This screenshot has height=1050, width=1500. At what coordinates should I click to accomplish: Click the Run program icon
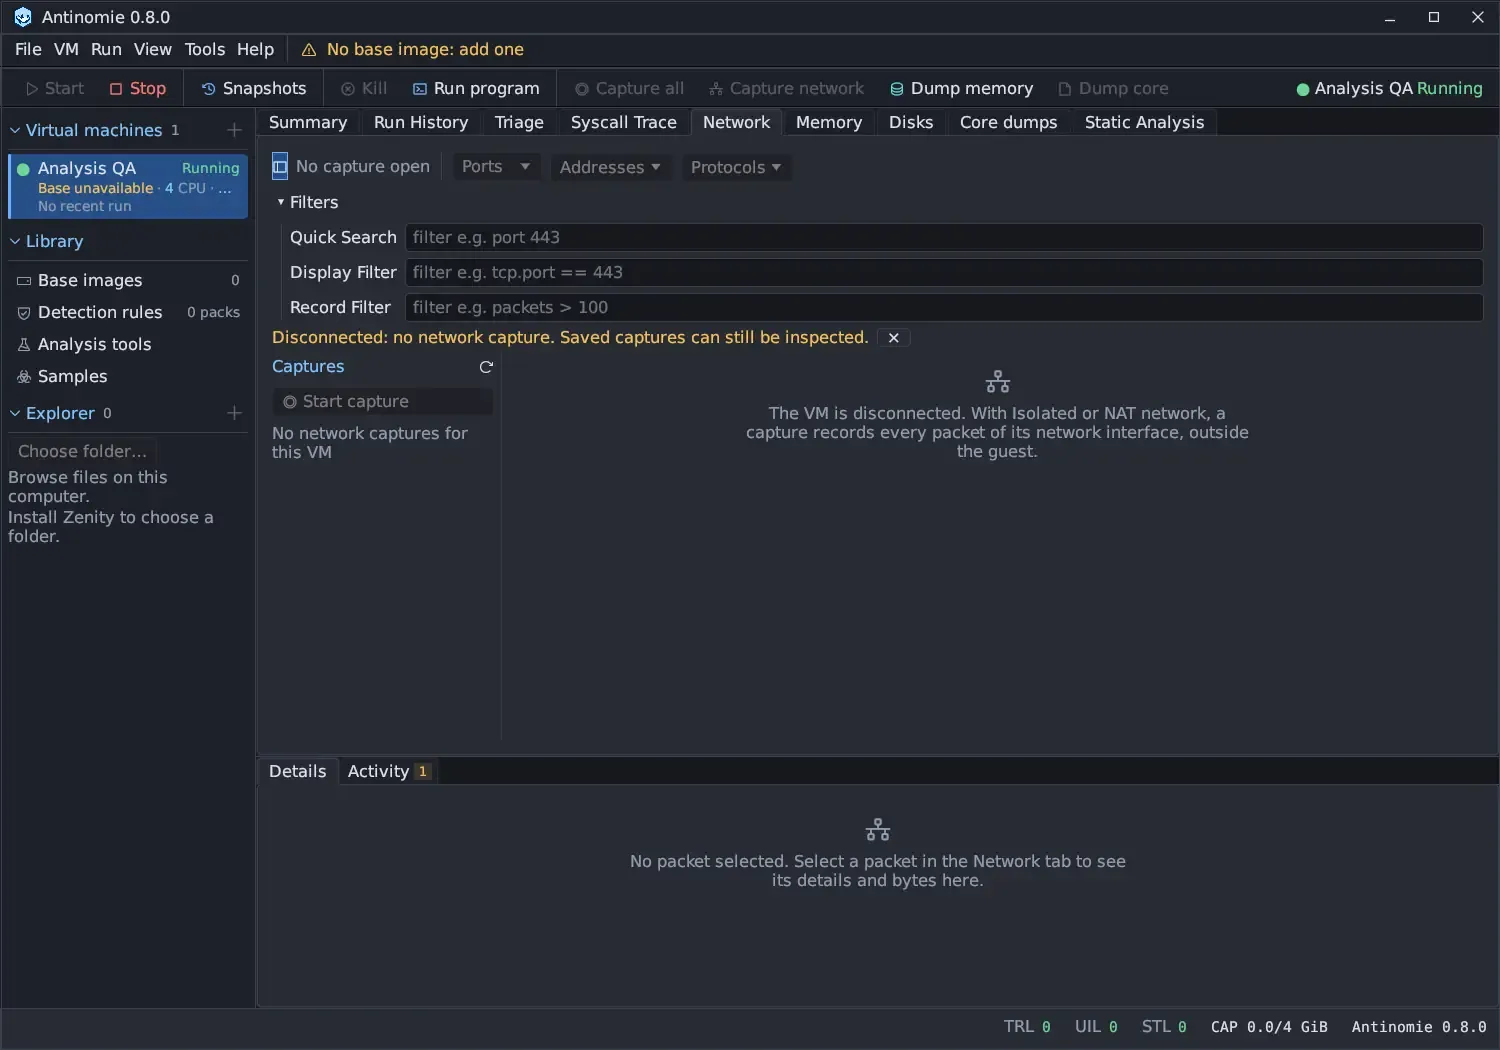420,89
